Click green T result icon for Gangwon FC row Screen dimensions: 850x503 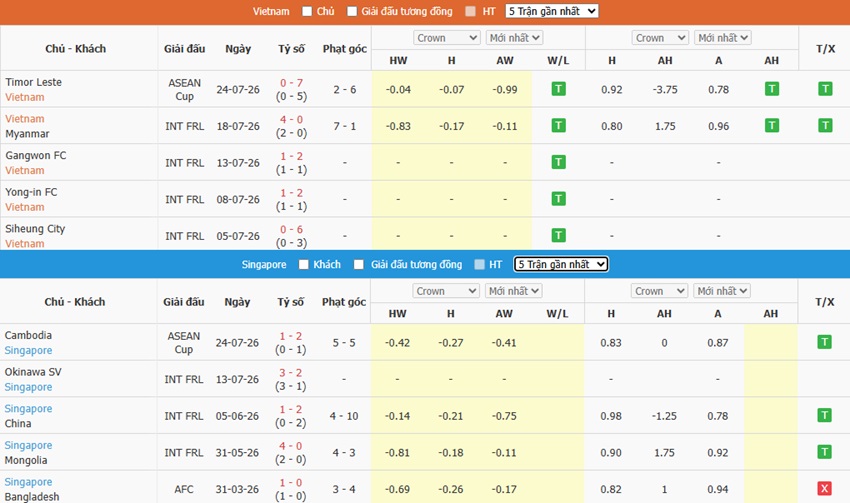(x=558, y=162)
